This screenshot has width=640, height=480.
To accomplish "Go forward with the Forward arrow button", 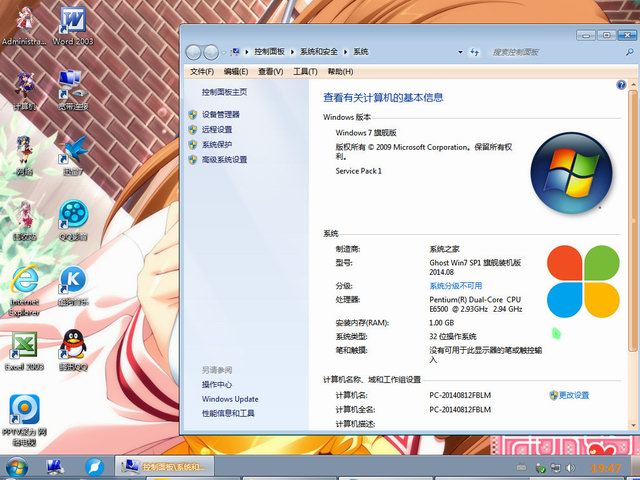I will click(211, 52).
